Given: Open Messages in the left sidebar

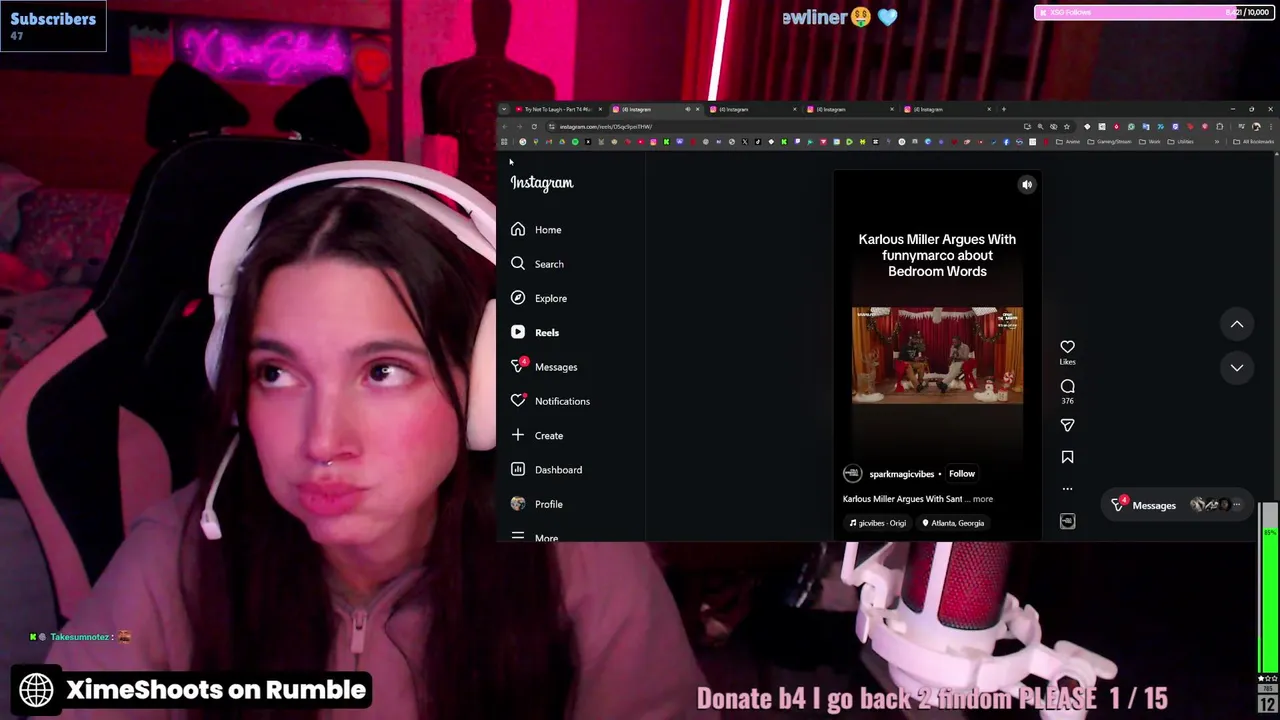Looking at the screenshot, I should click(x=544, y=367).
